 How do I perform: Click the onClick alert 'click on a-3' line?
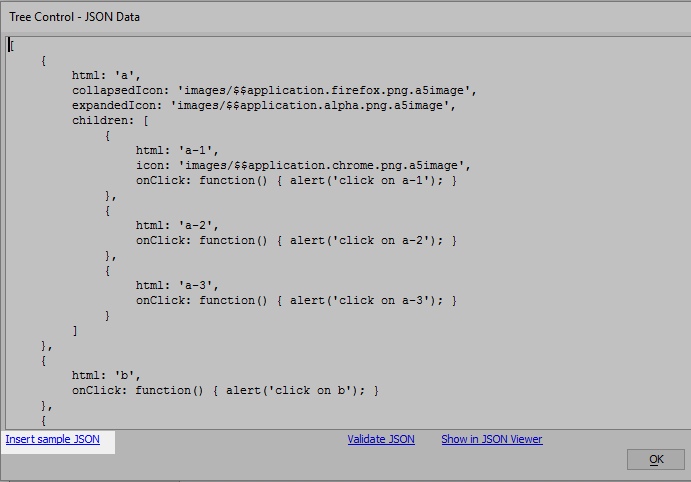[296, 300]
